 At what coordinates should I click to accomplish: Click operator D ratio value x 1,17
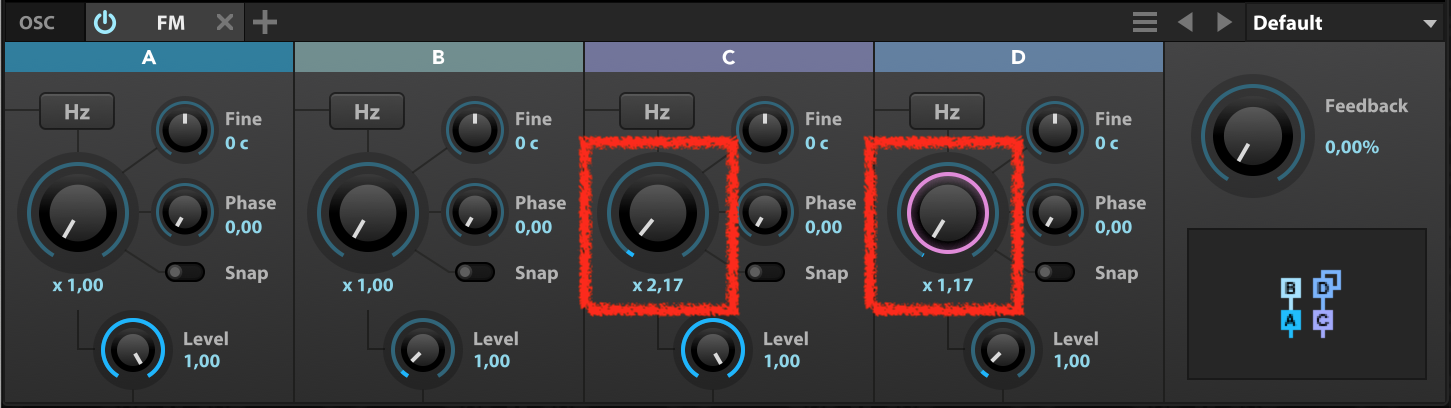948,285
